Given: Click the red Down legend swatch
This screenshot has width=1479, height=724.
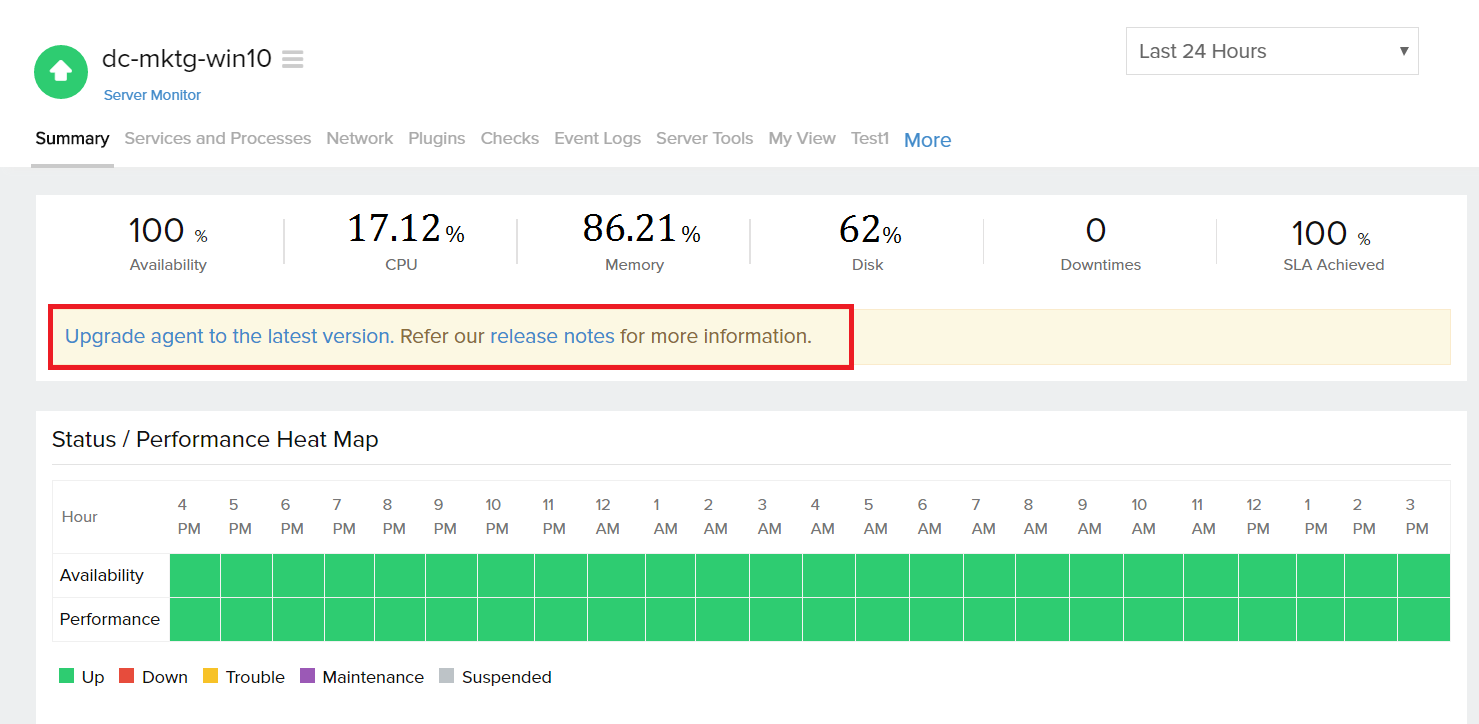Looking at the screenshot, I should tap(127, 676).
